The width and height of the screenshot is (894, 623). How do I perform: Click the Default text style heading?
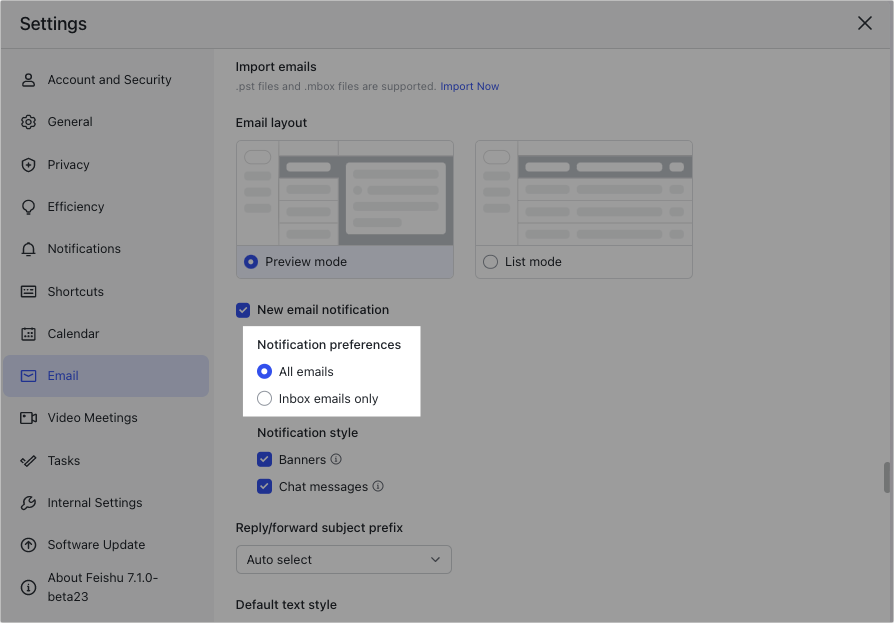286,605
